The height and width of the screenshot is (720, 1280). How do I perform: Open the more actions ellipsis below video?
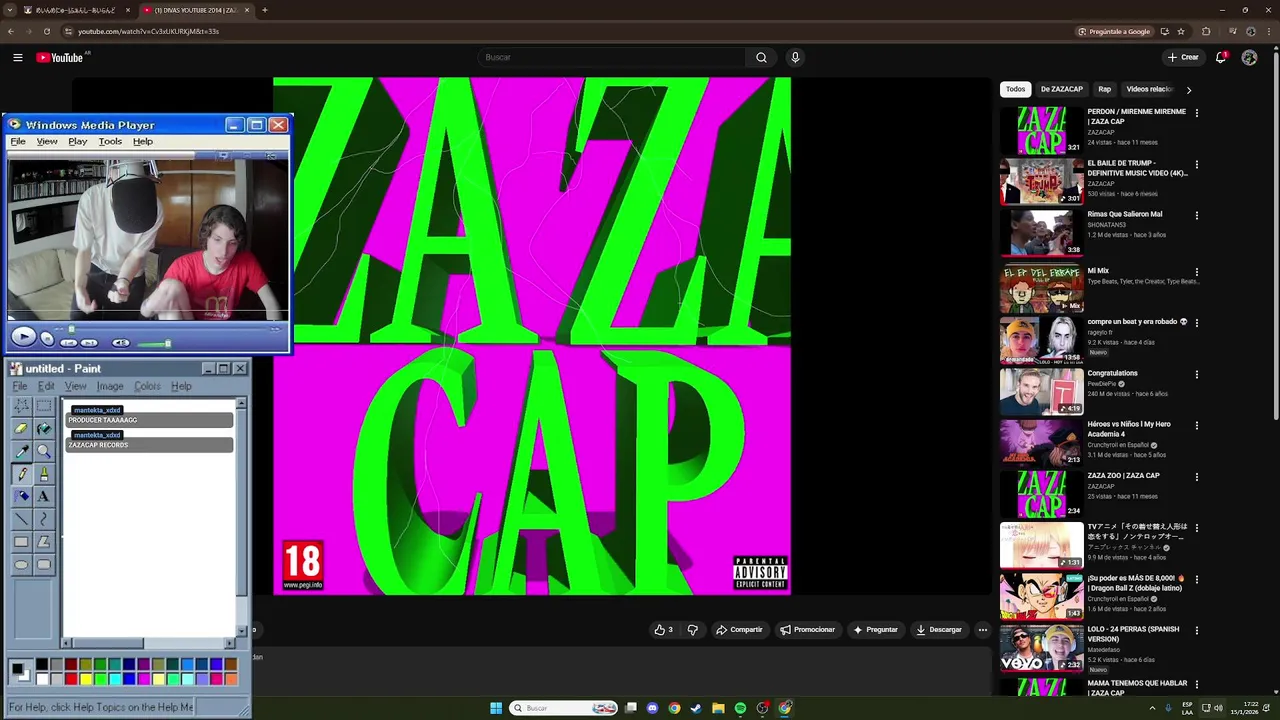[x=983, y=630]
